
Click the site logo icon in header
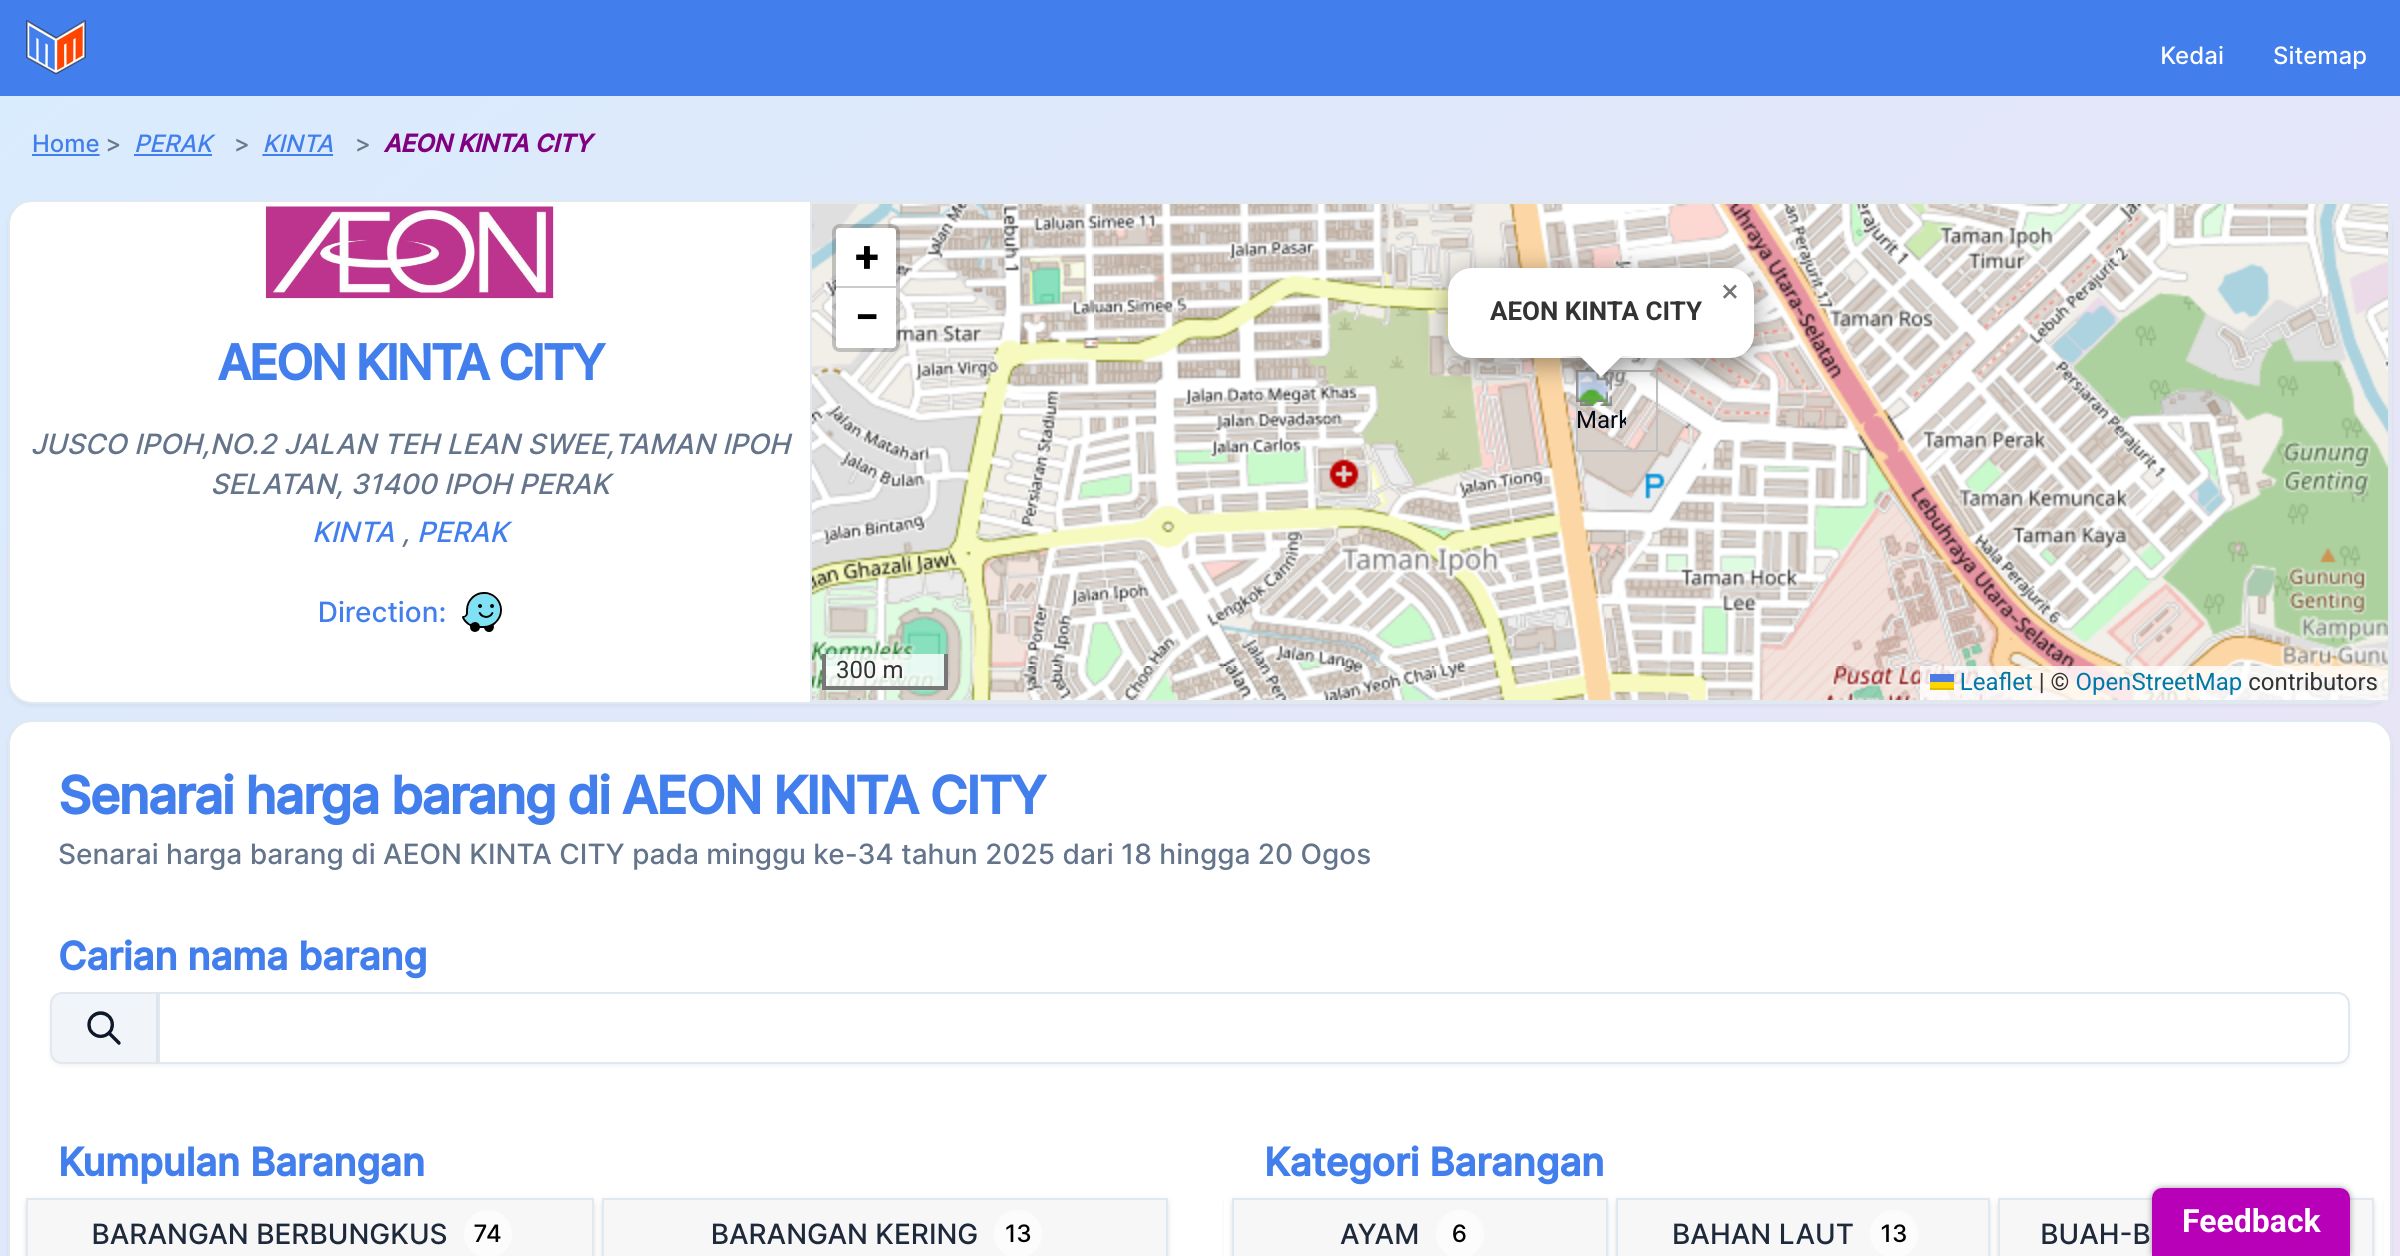pos(56,47)
